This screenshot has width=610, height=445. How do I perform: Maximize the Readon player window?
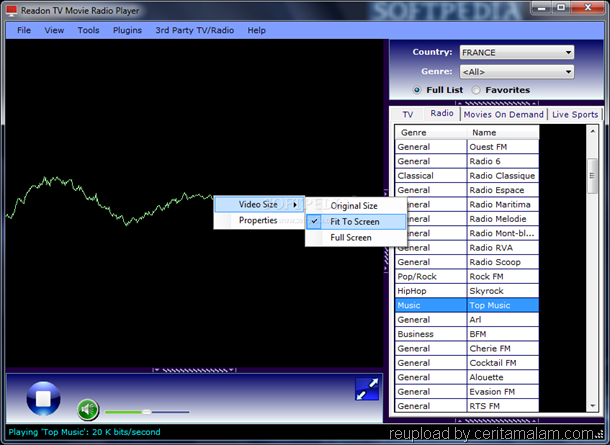[x=561, y=8]
